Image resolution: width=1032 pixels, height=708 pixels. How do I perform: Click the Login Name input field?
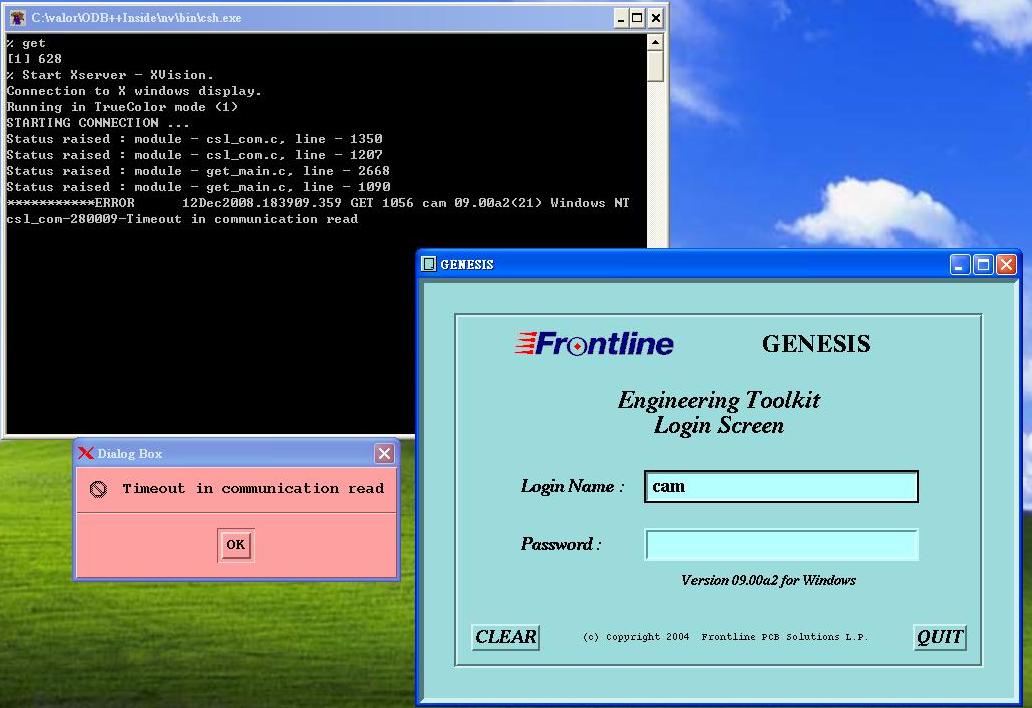tap(781, 486)
